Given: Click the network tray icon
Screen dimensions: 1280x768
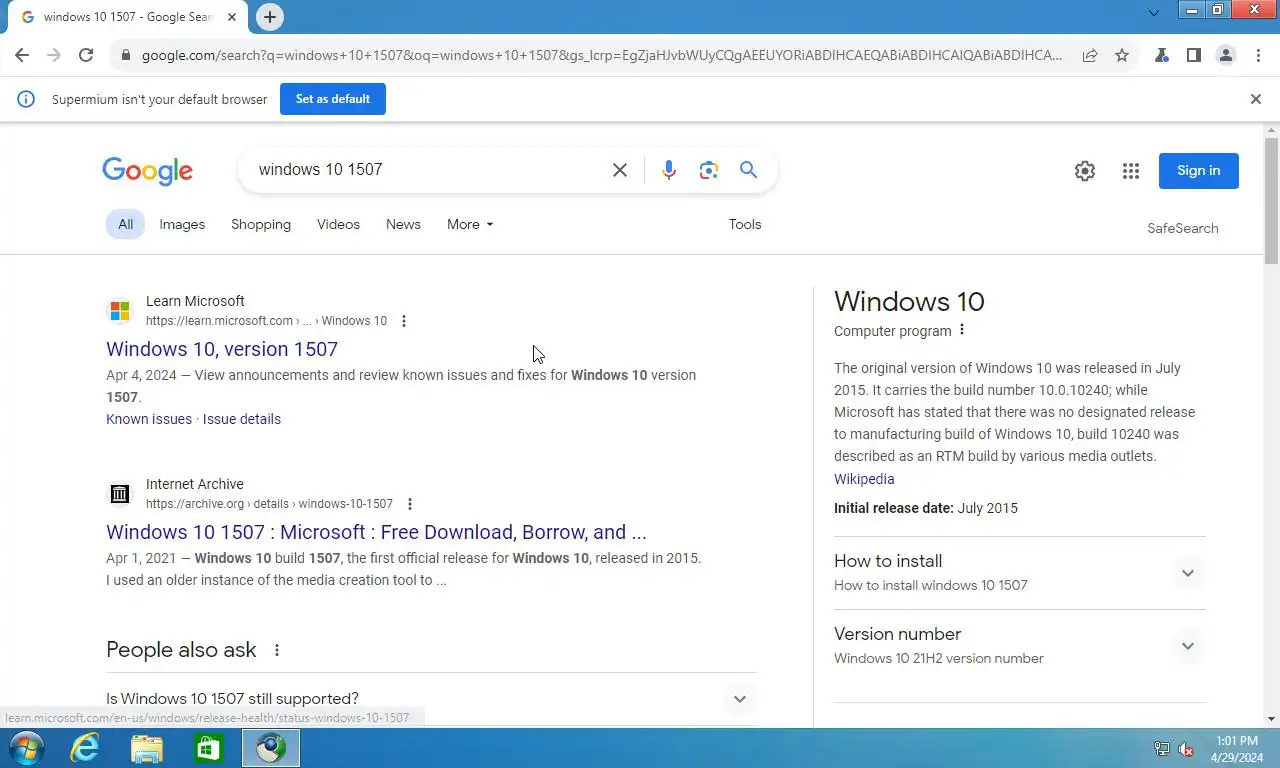Looking at the screenshot, I should click(1161, 749).
